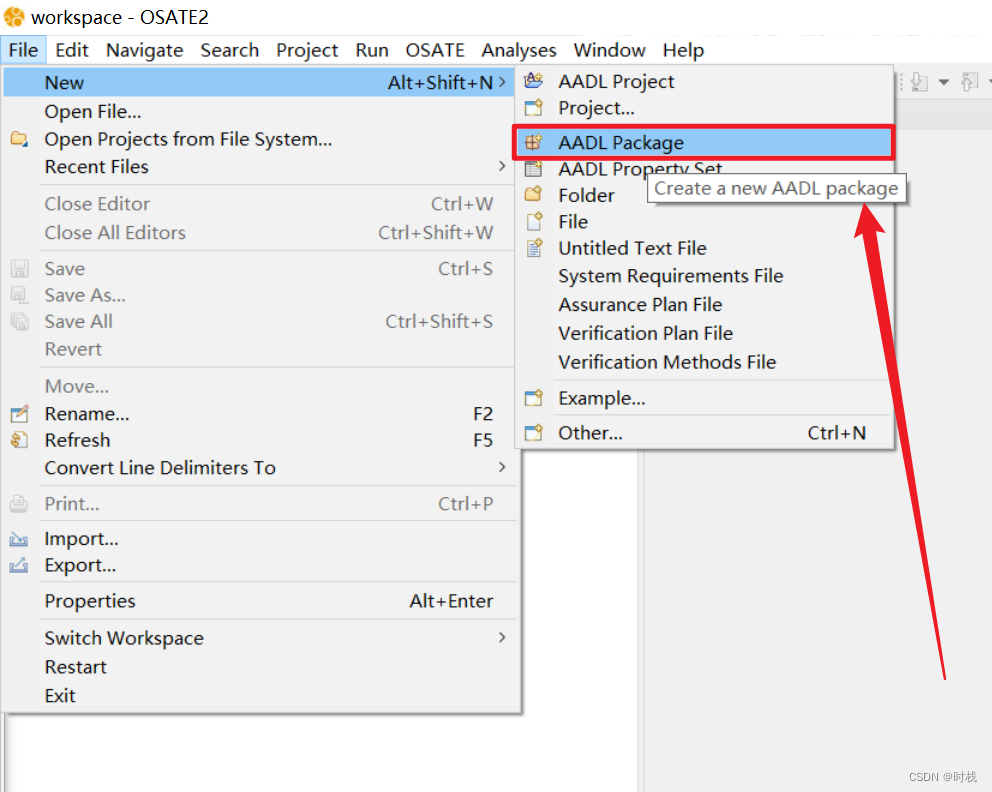This screenshot has width=992, height=792.
Task: Select AADL Project from New submenu
Action: pos(704,81)
